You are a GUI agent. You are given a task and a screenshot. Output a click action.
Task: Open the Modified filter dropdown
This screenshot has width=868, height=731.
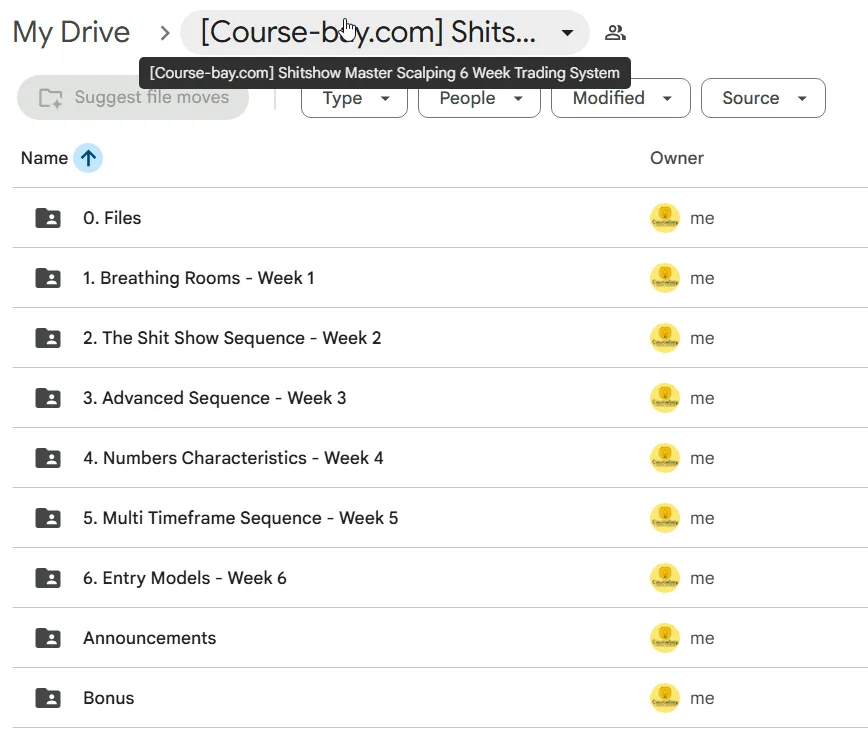point(621,98)
